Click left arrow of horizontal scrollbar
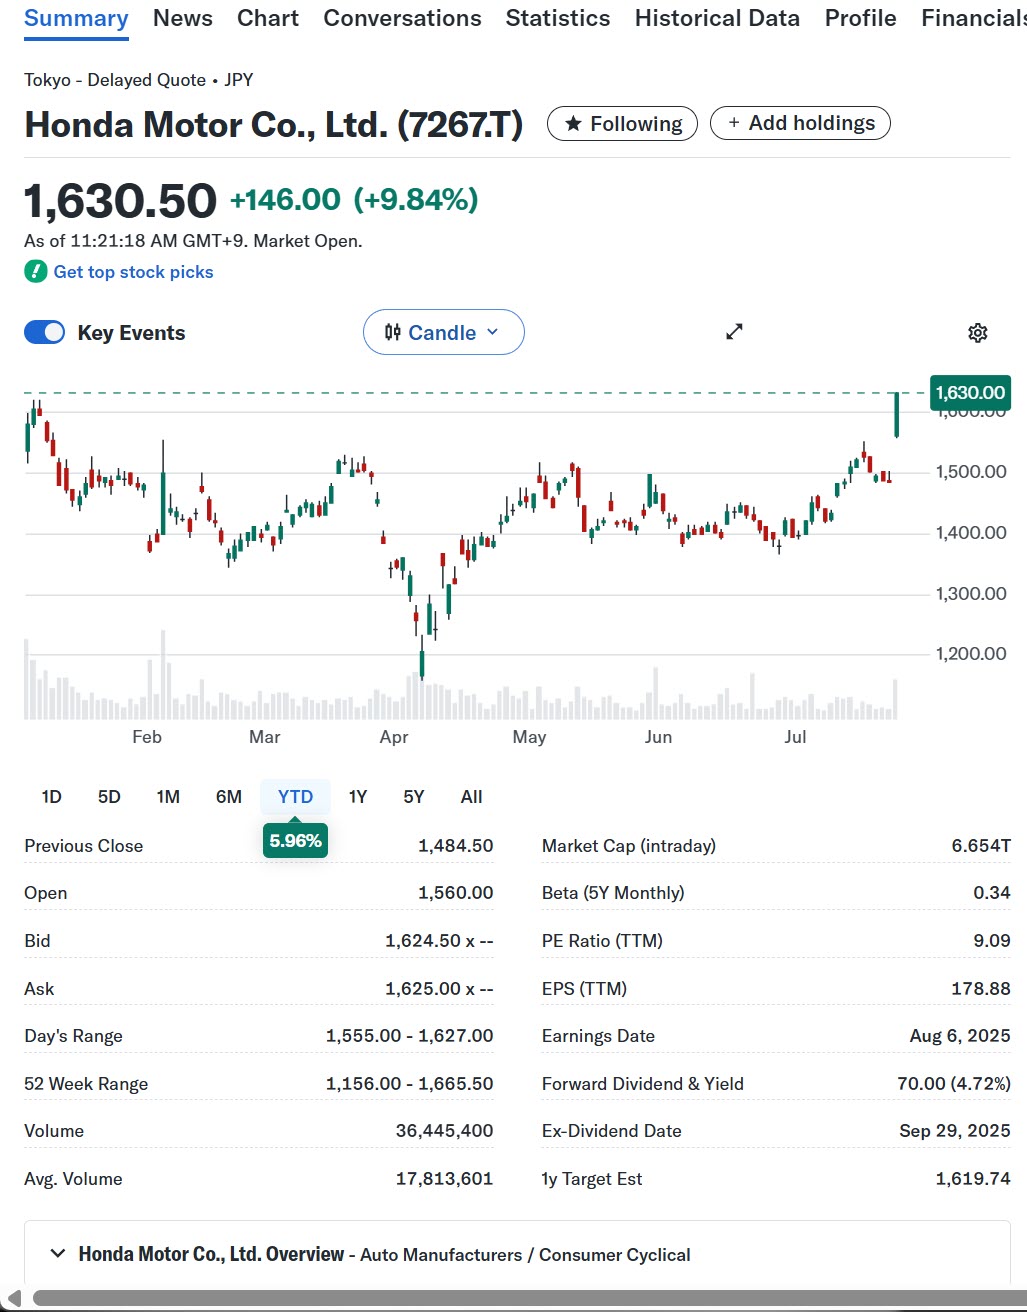The height and width of the screenshot is (1312, 1027). click(x=14, y=1298)
